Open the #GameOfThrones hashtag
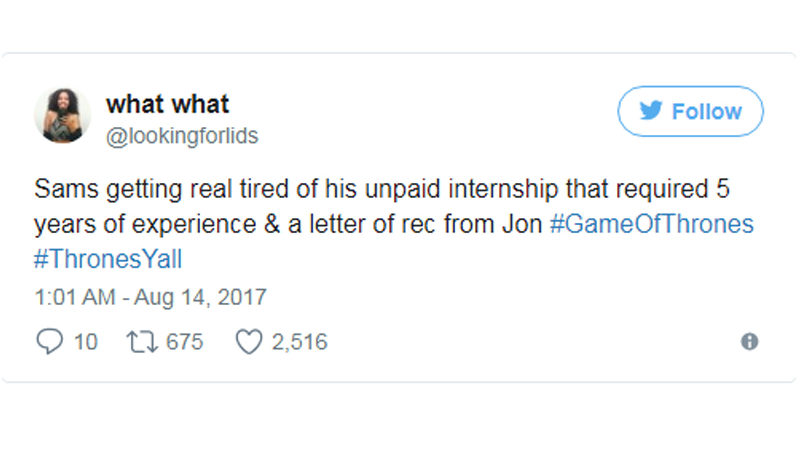800x450 pixels. click(652, 225)
